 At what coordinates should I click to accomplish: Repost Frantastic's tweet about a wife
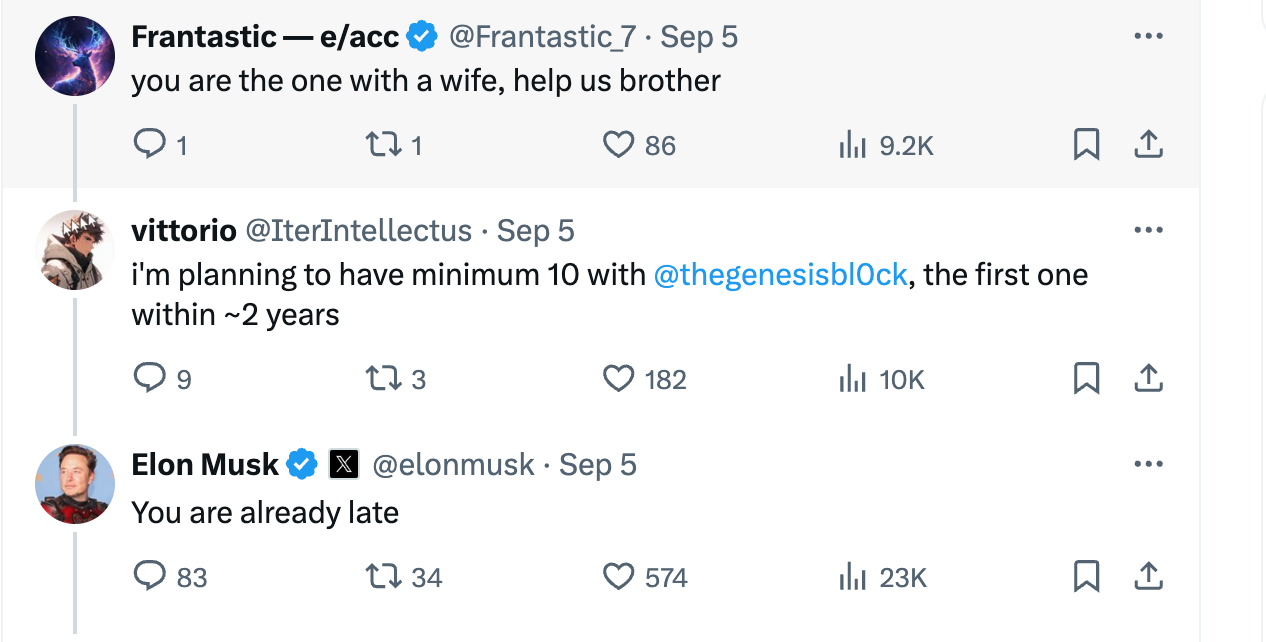coord(379,146)
